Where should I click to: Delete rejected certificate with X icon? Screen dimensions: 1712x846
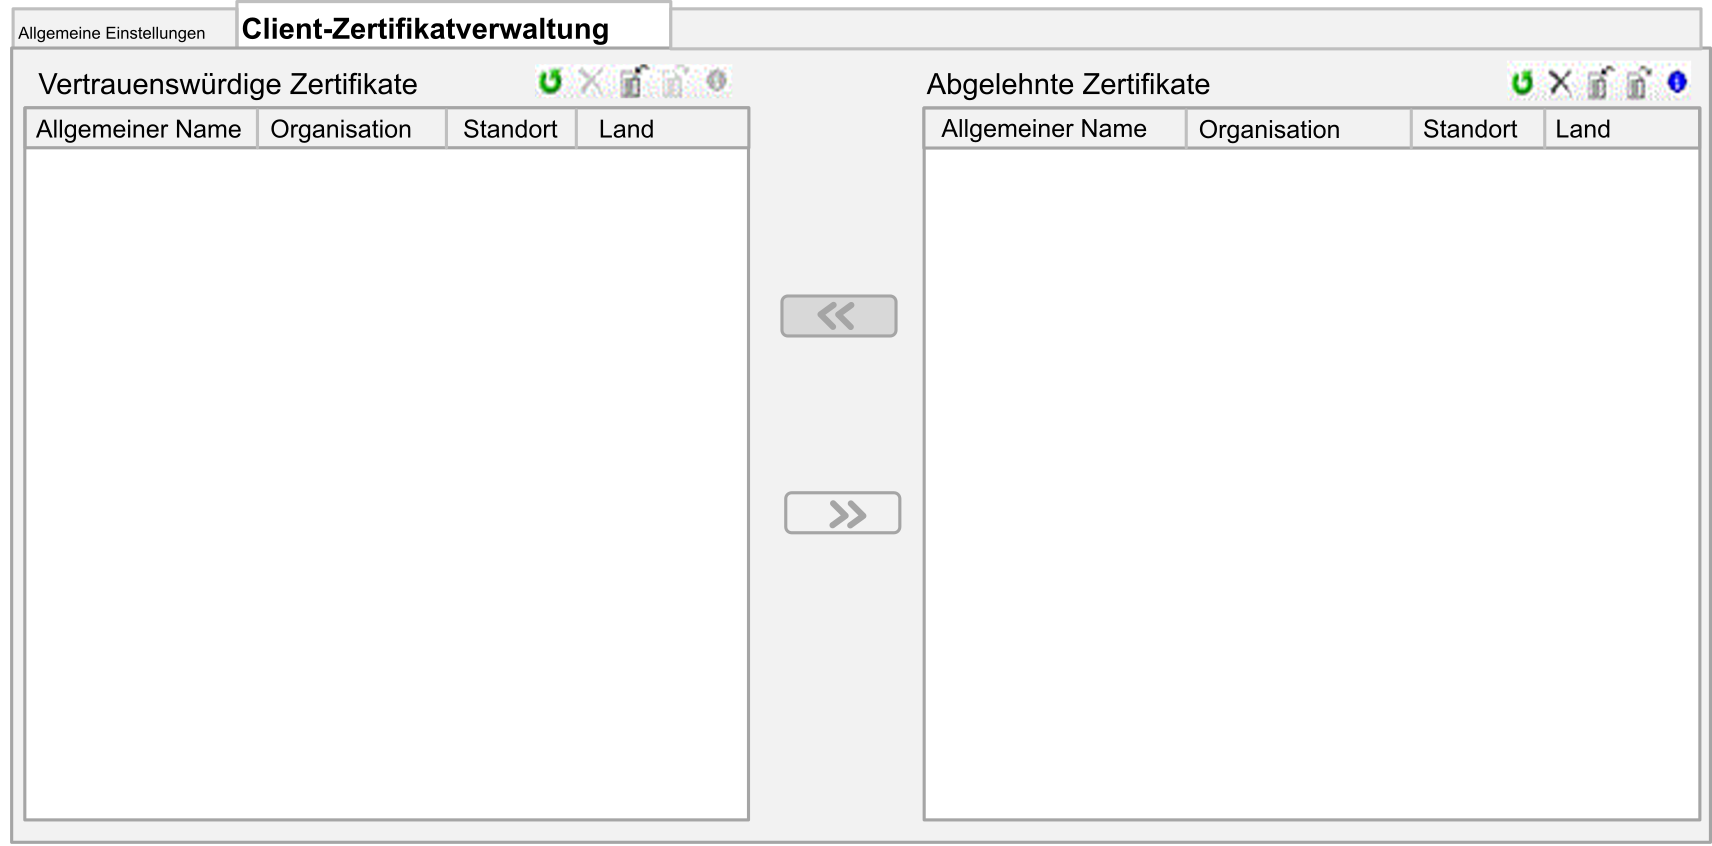click(x=1560, y=83)
